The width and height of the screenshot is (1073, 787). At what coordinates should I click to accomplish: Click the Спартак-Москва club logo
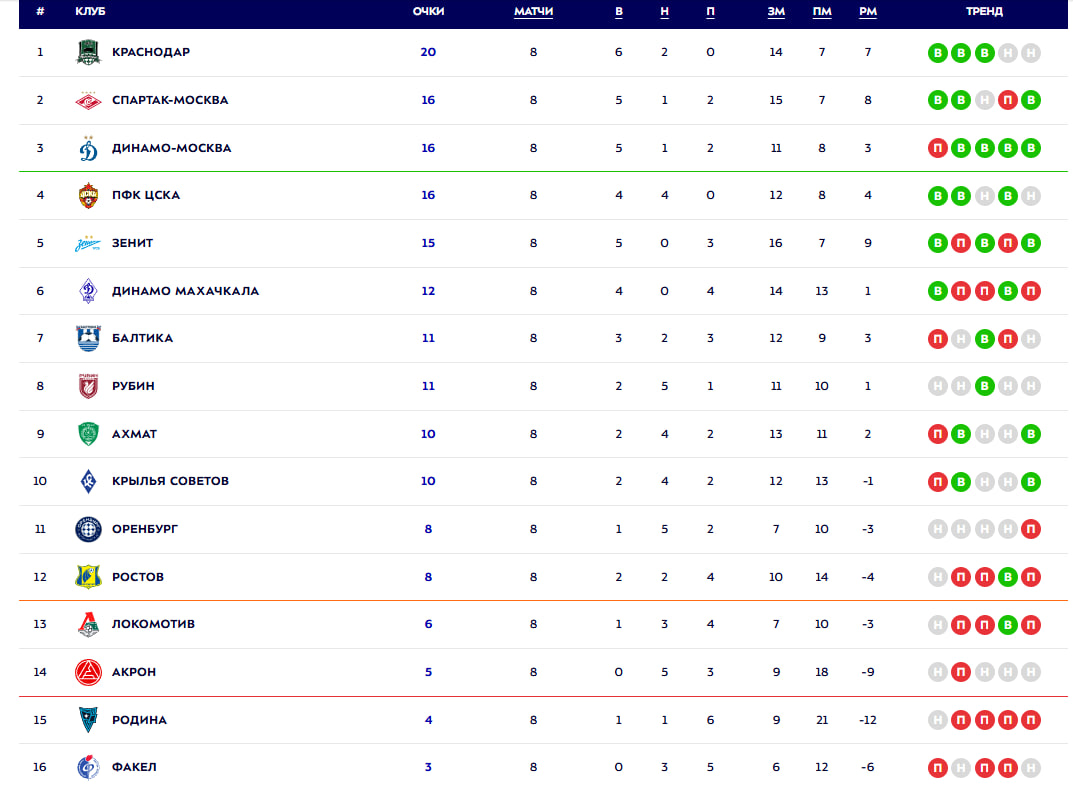tap(88, 101)
